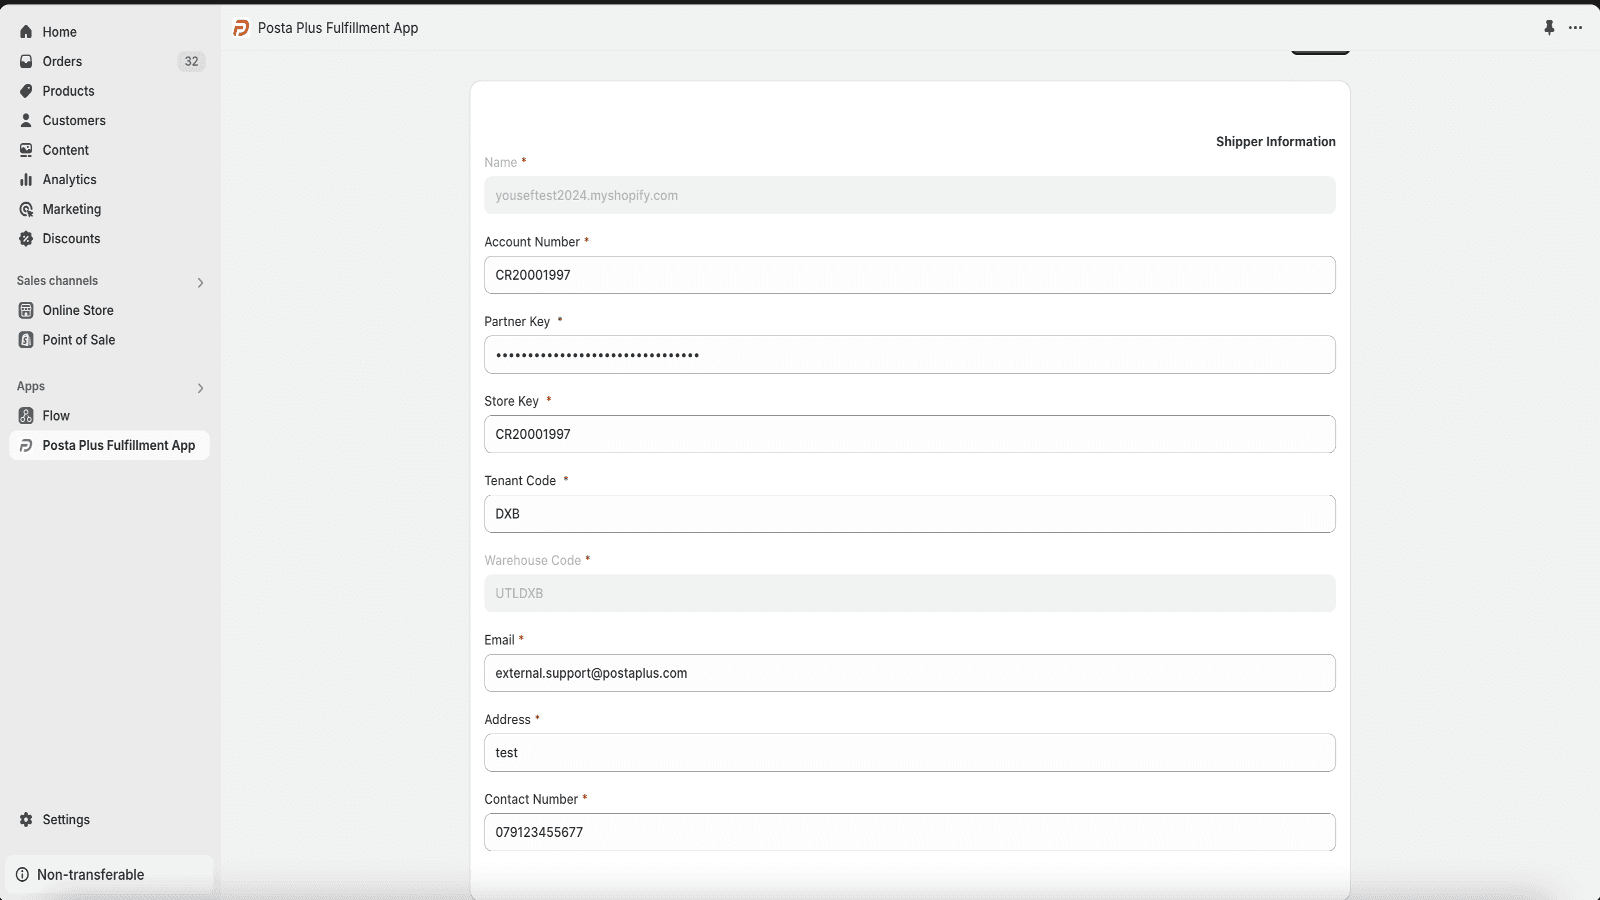The height and width of the screenshot is (900, 1600).
Task: Click the Contact Number field
Action: [x=909, y=831]
